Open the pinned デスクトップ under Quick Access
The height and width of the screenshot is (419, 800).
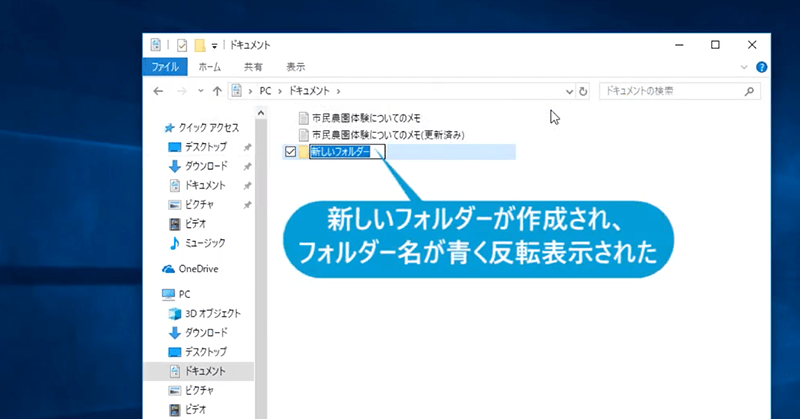(x=206, y=147)
